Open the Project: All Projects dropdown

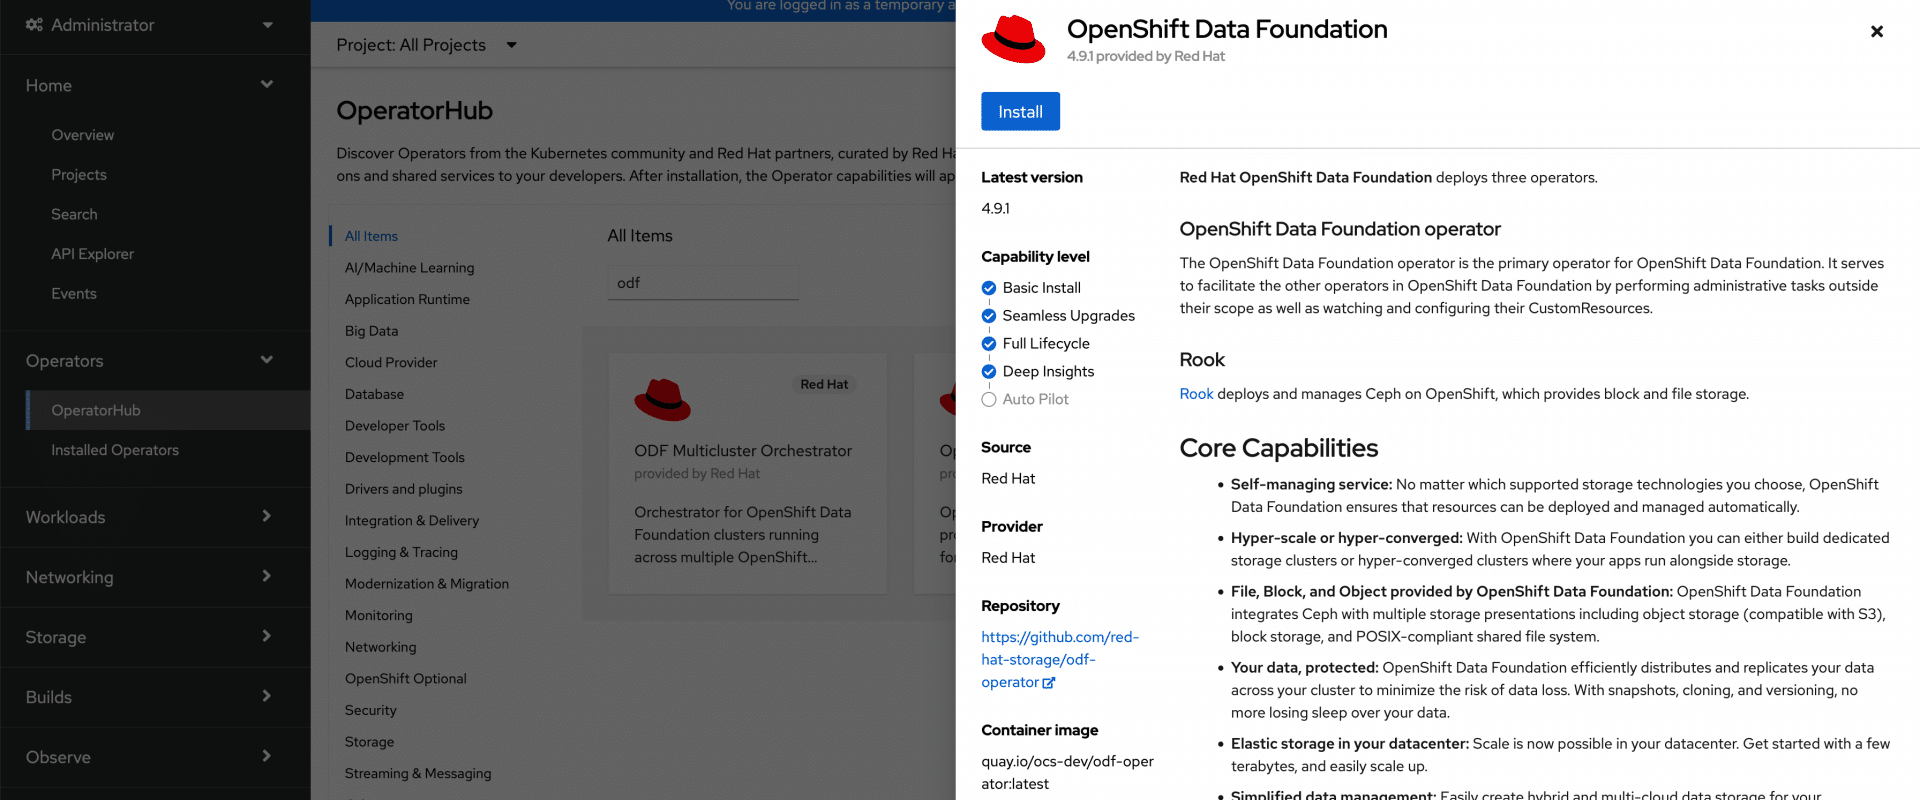[x=427, y=45]
